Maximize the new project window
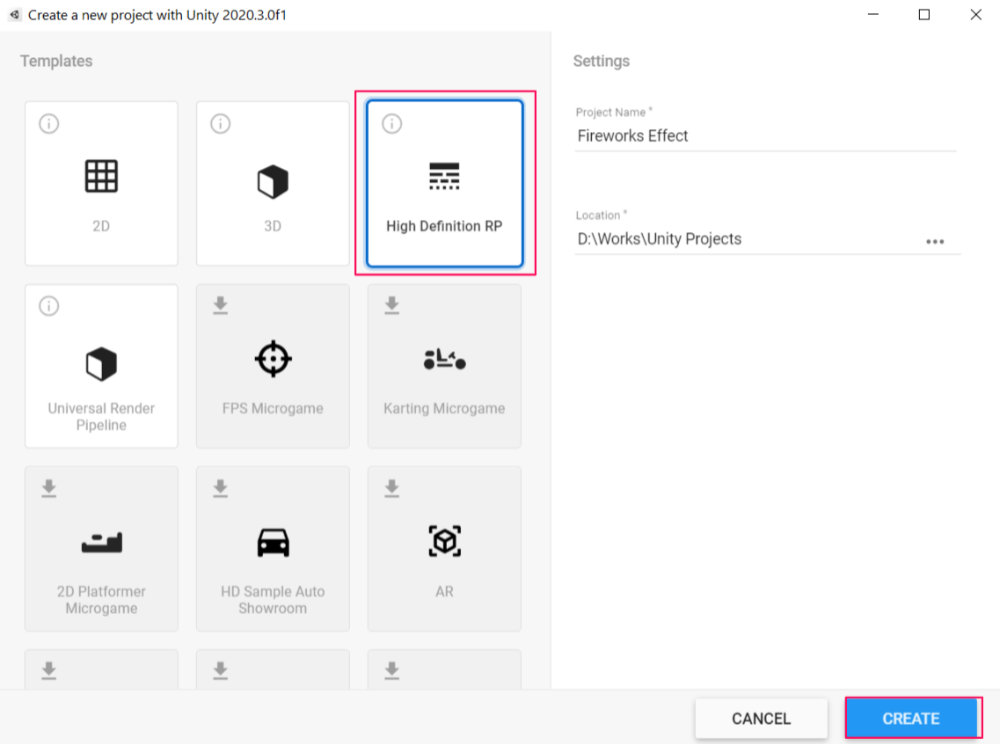This screenshot has width=1000, height=744. (x=923, y=15)
